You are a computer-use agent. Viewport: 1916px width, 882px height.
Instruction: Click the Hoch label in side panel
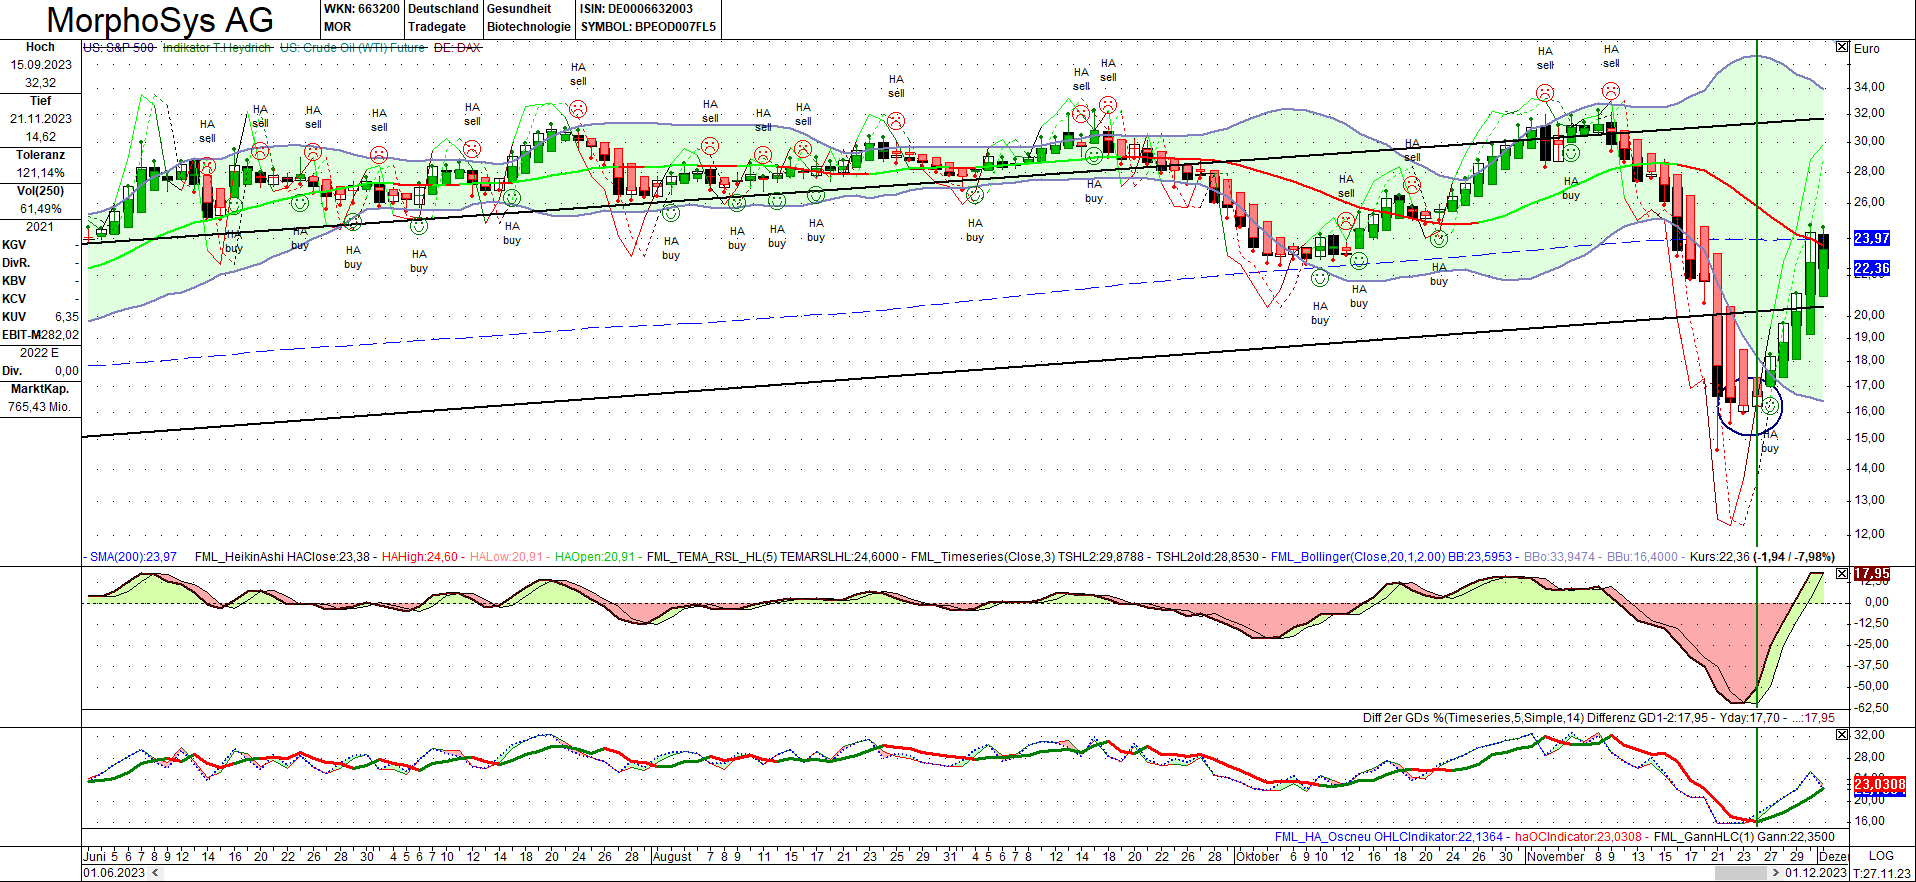click(40, 47)
